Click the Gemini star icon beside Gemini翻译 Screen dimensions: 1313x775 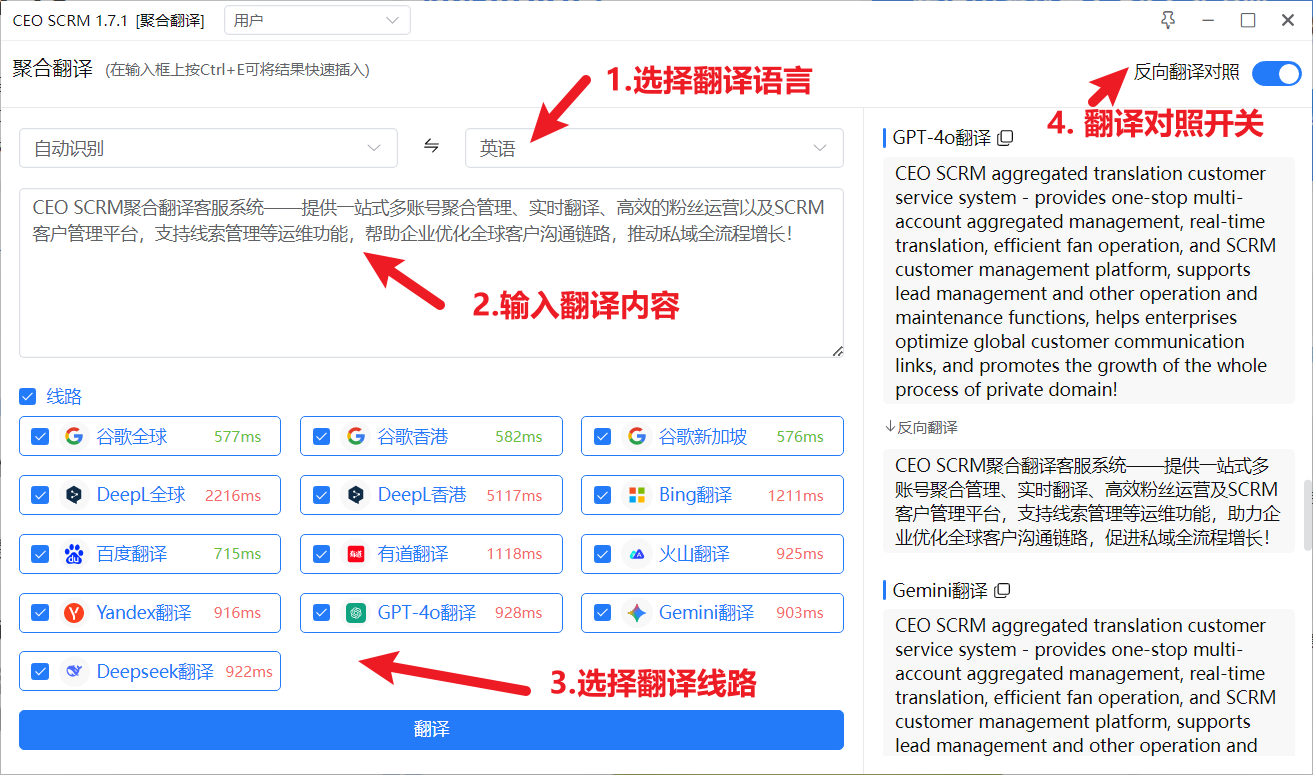pos(637,613)
